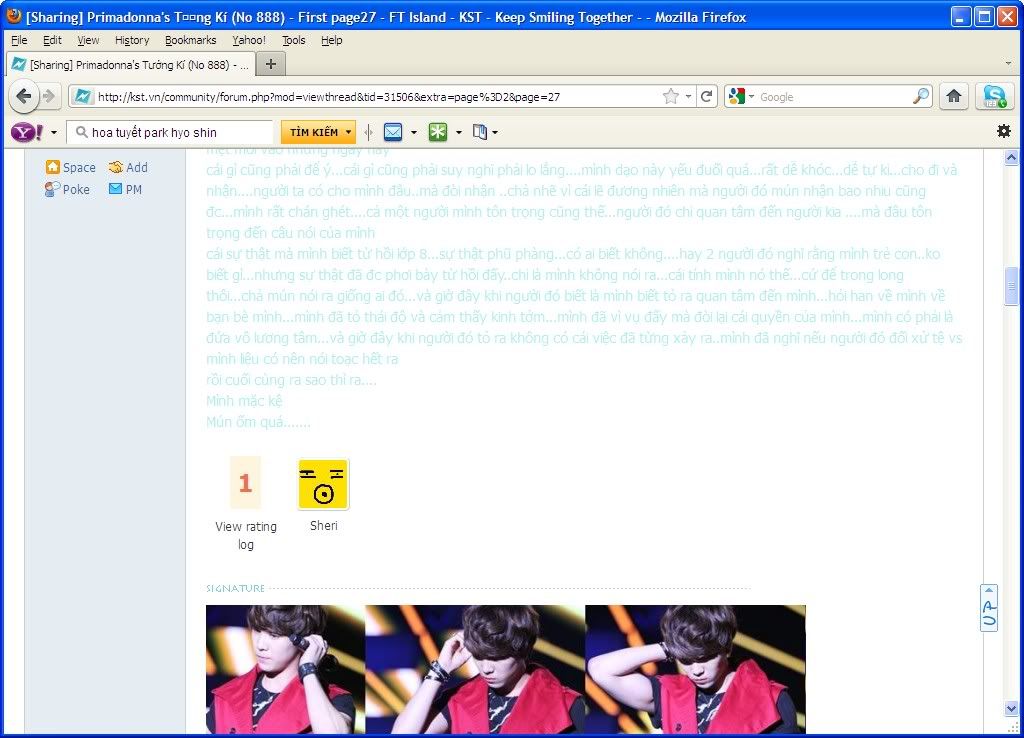Open Yahoo toolbar settings gear
Viewport: 1024px width, 738px height.
pos(1004,131)
